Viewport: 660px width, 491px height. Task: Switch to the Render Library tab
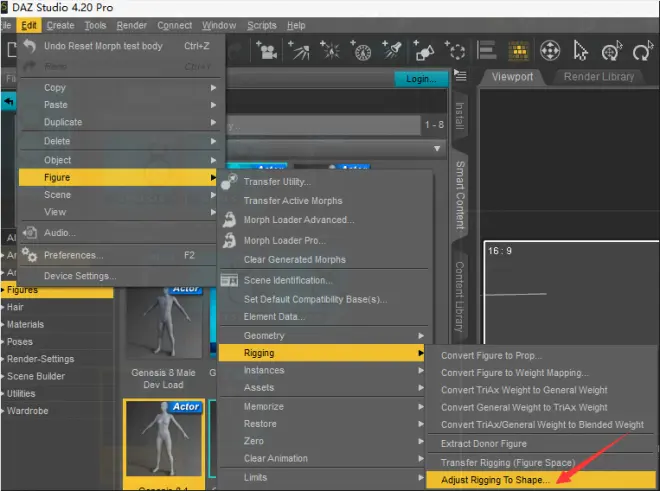pyautogui.click(x=599, y=77)
